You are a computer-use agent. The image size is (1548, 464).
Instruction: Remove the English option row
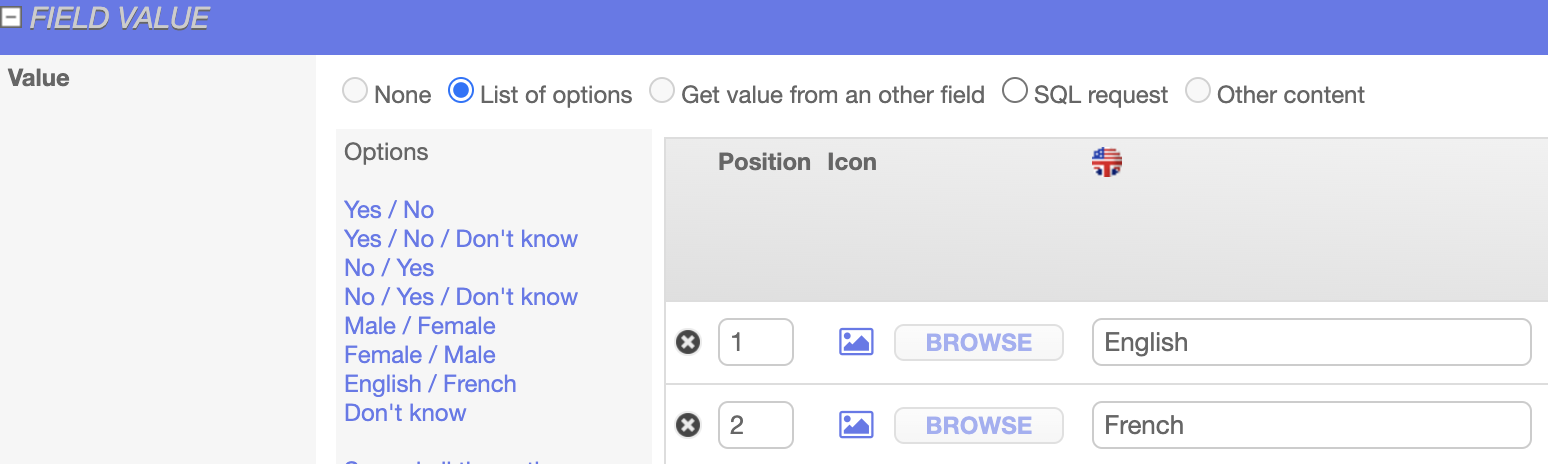tap(688, 343)
